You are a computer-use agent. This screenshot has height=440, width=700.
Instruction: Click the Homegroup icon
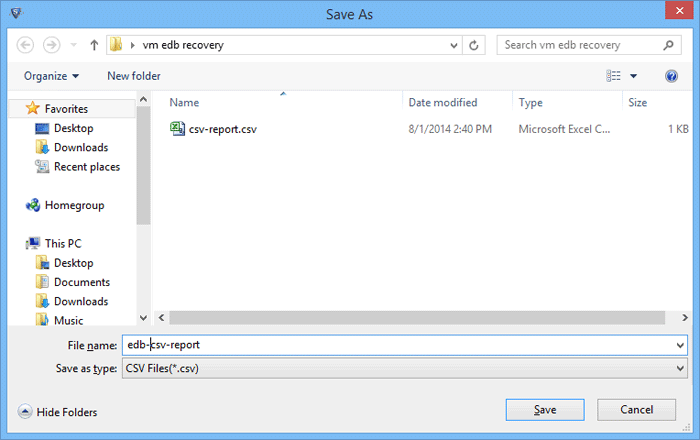(x=33, y=205)
